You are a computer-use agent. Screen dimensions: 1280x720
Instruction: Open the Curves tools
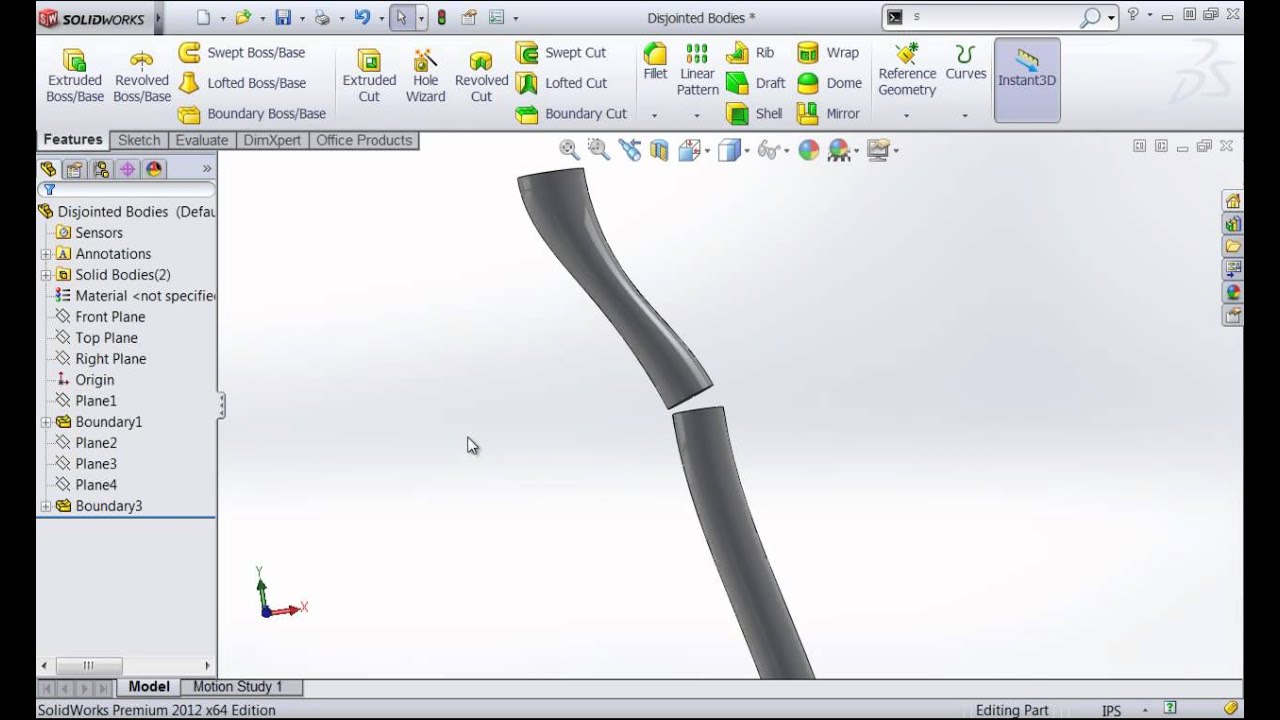(965, 61)
